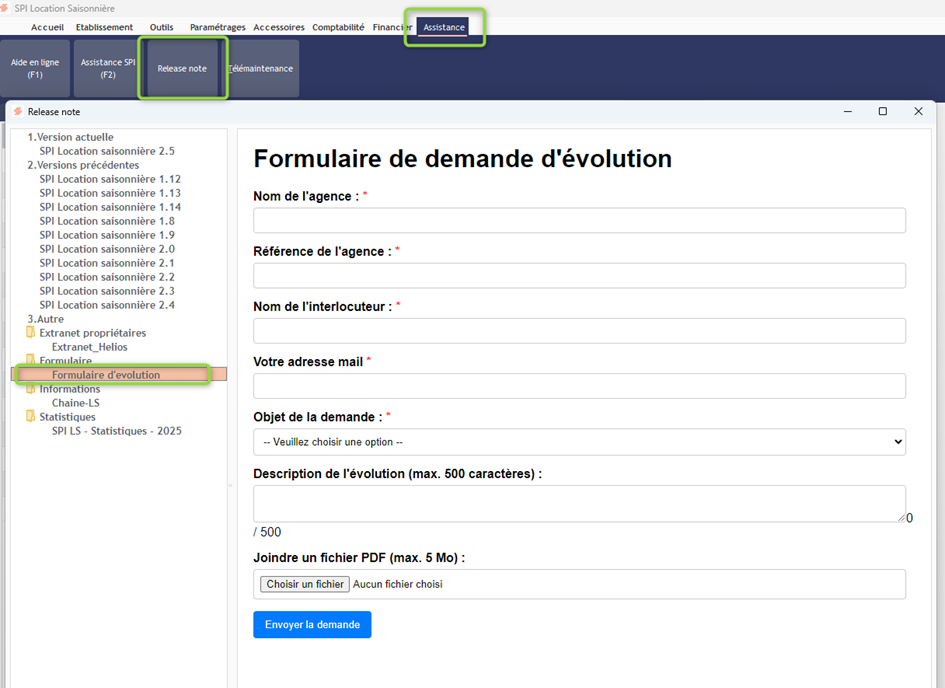945x688 pixels.
Task: Click the Choisir un fichier button
Action: click(305, 584)
